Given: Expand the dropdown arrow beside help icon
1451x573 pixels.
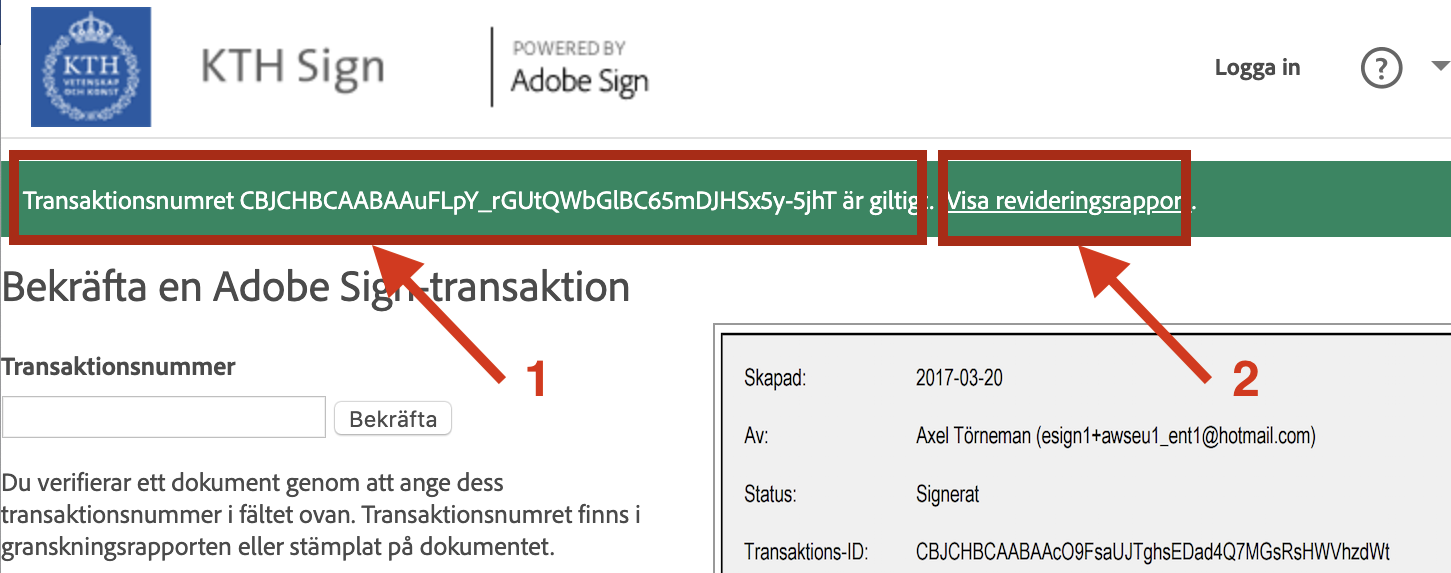Looking at the screenshot, I should 1440,66.
